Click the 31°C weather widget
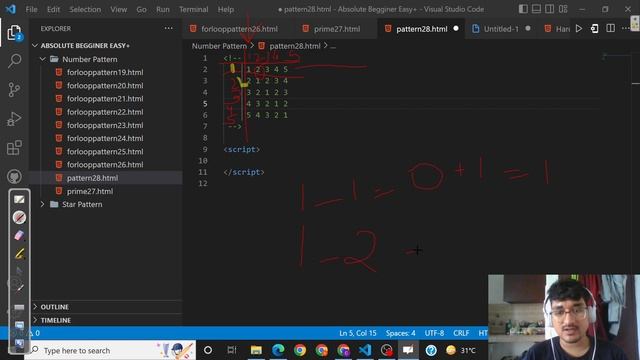This screenshot has width=640, height=360. [x=461, y=350]
